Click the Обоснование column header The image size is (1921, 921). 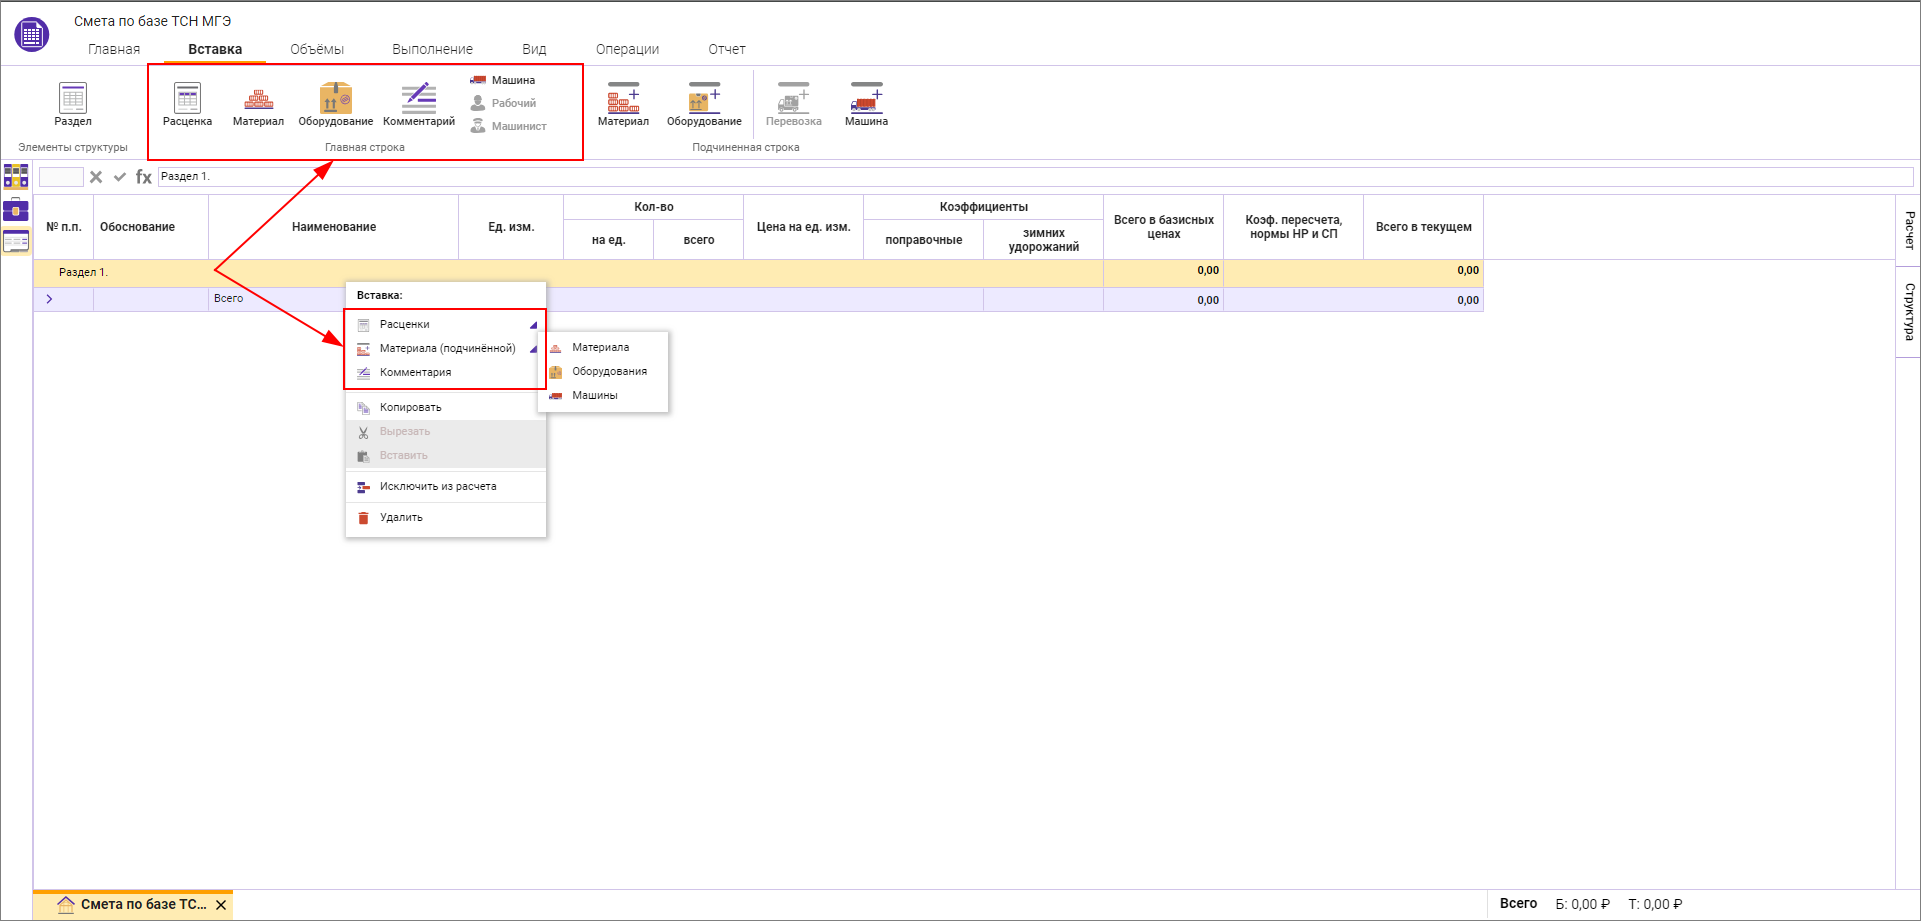[x=151, y=227]
